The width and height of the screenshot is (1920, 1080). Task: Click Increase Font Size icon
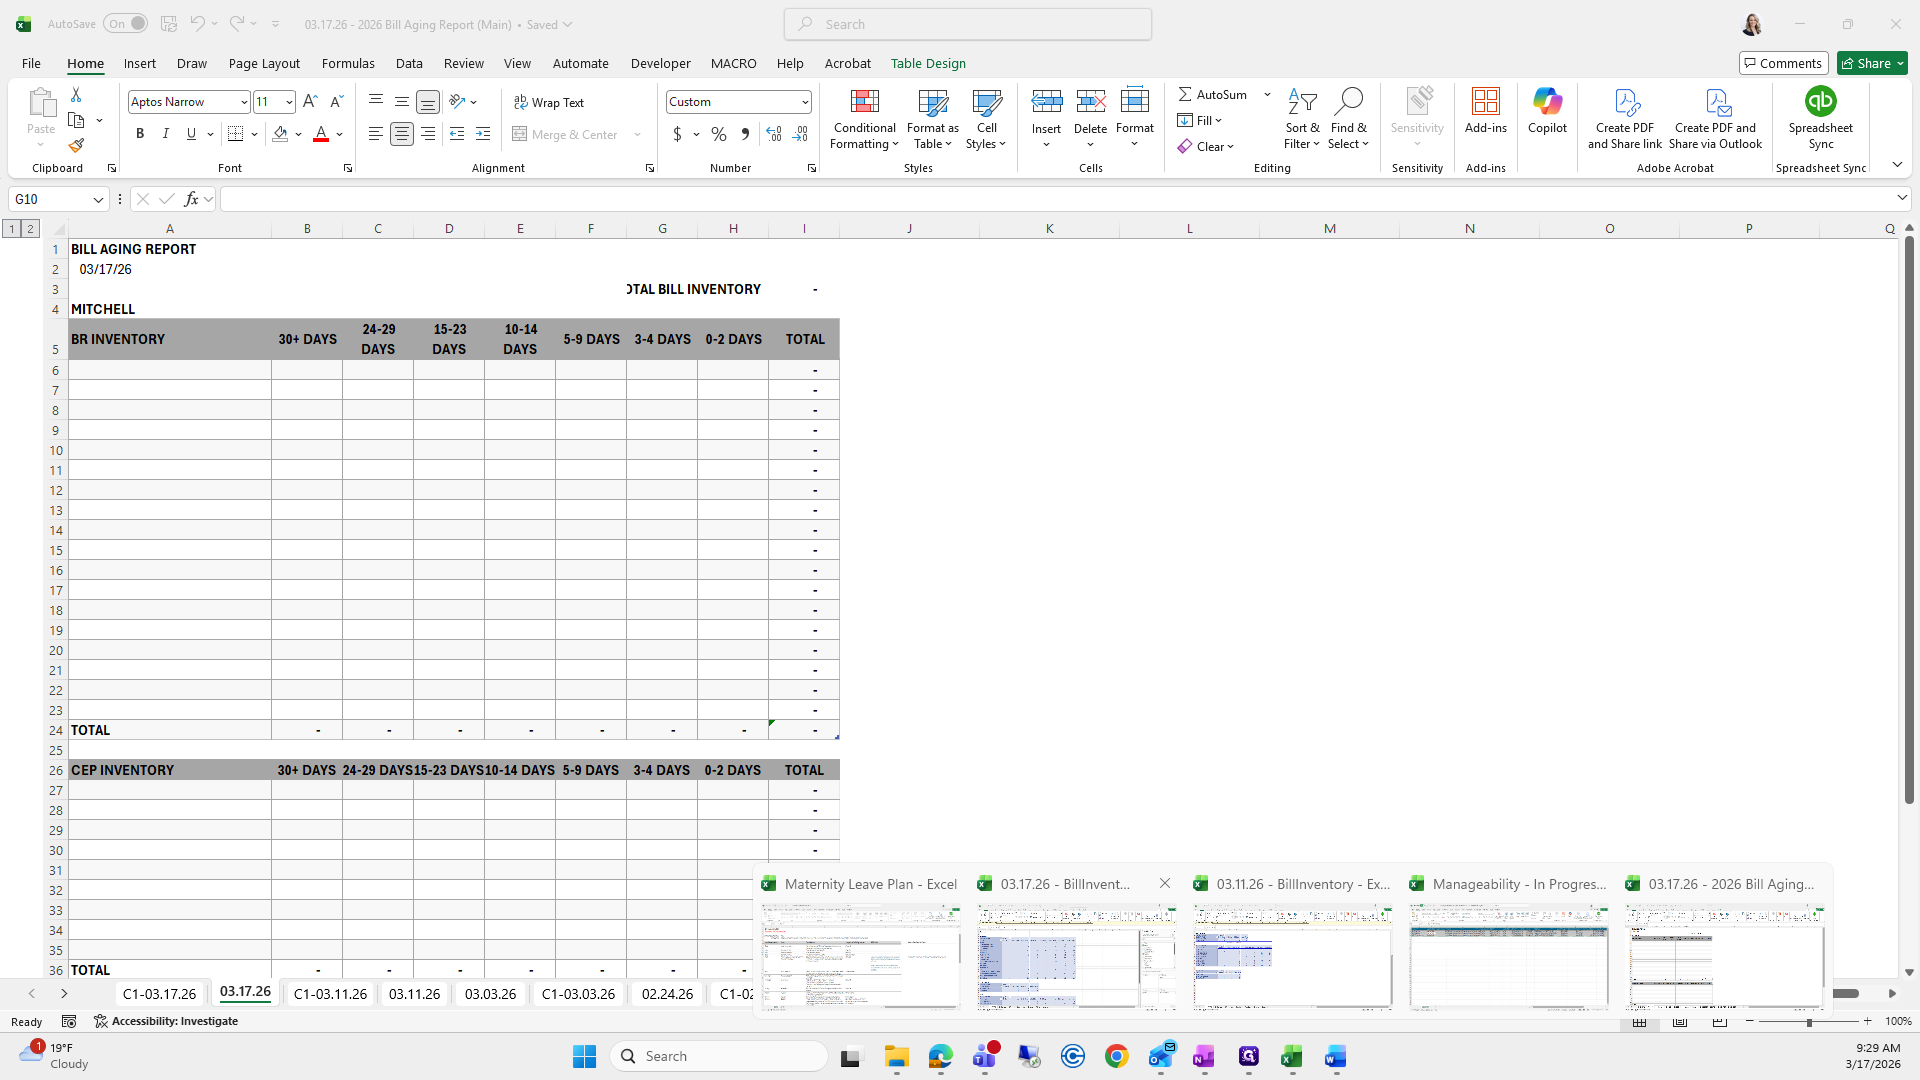[310, 102]
